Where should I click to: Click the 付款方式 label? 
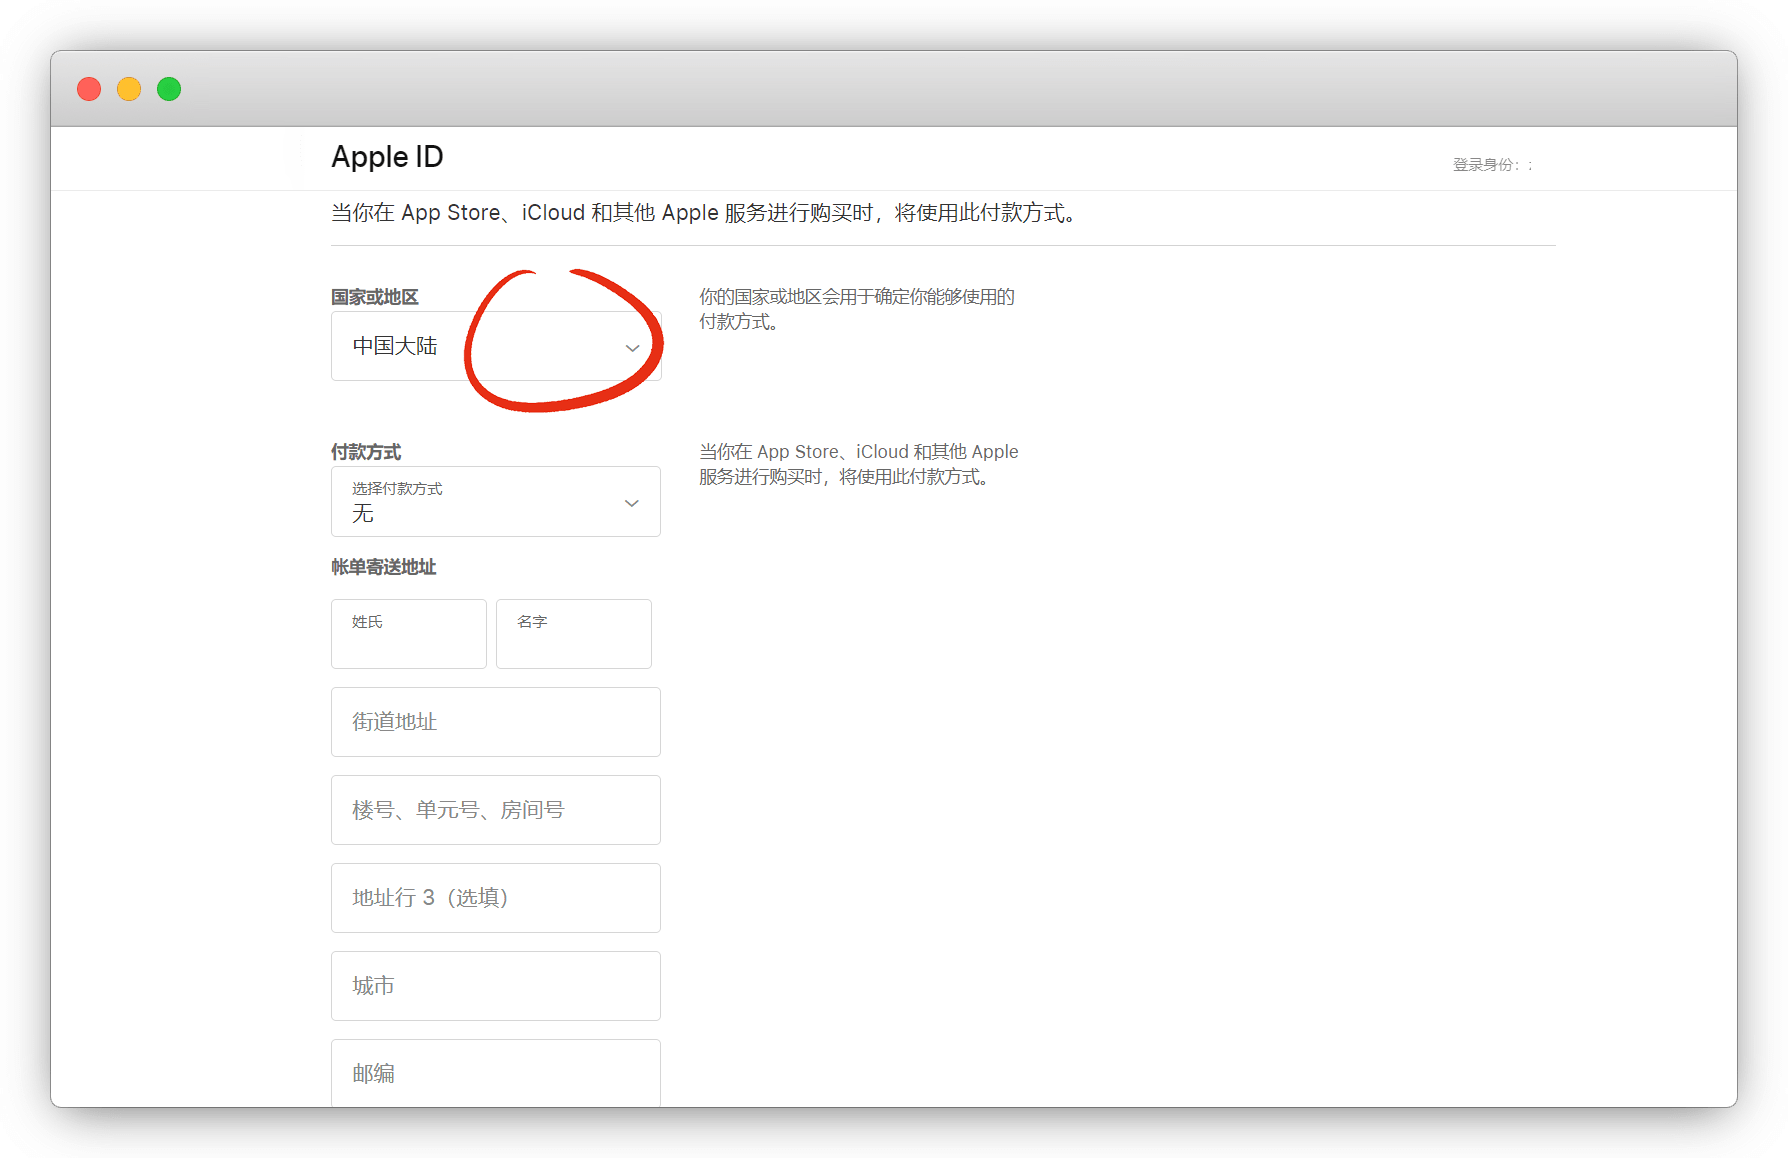pyautogui.click(x=366, y=452)
